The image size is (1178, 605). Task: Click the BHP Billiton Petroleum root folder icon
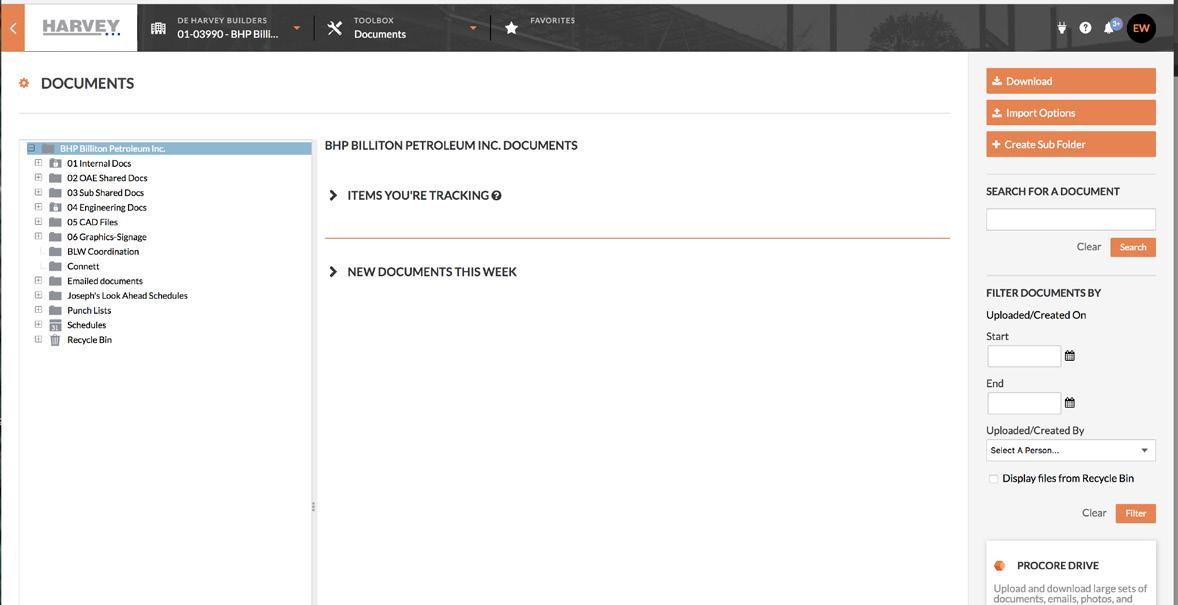point(48,149)
